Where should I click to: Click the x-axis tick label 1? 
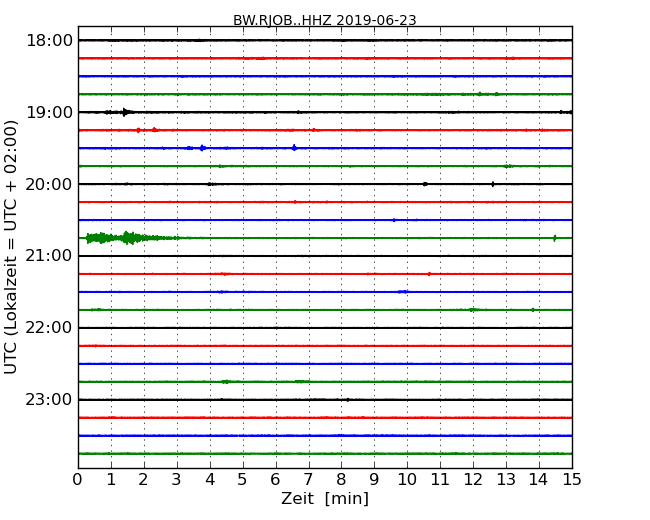point(111,479)
